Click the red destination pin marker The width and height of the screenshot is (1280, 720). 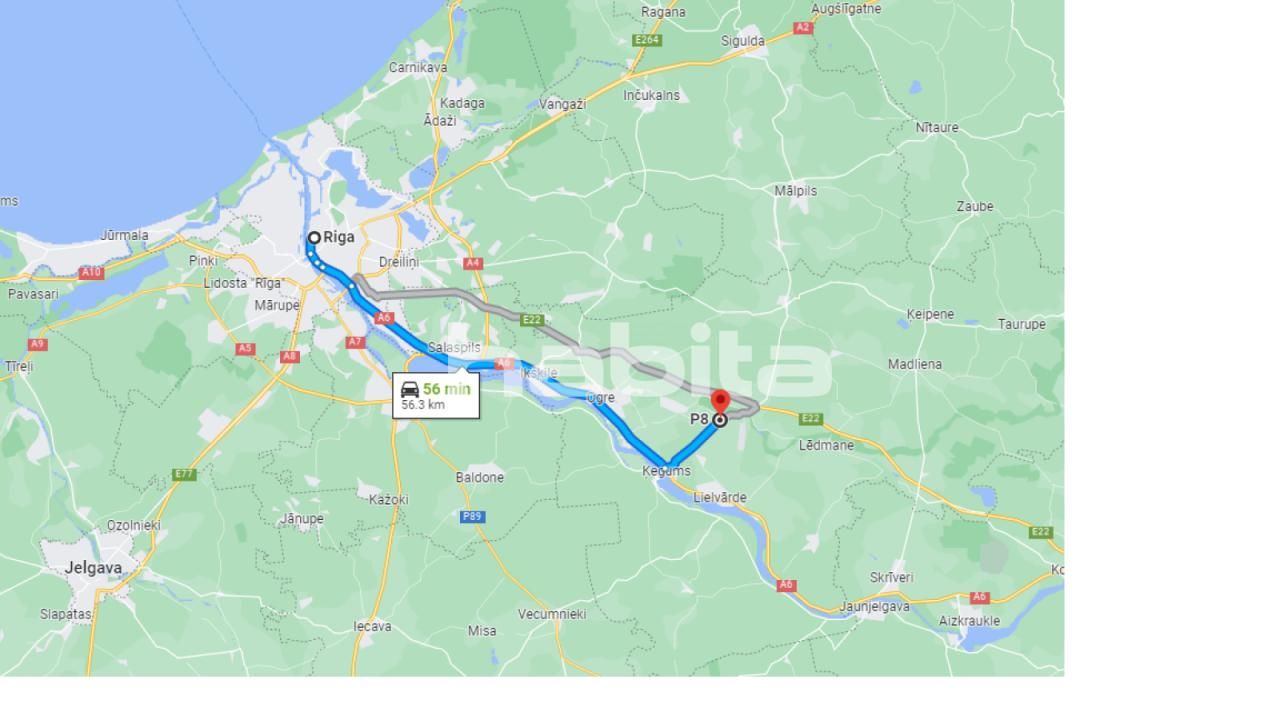coord(719,403)
